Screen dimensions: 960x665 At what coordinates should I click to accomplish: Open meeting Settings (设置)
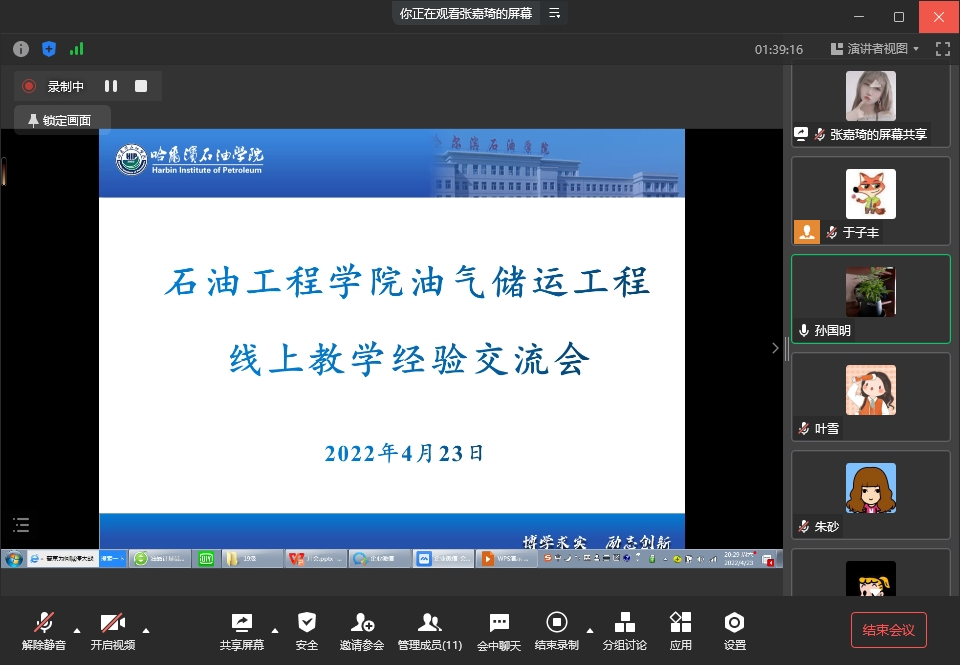[735, 630]
